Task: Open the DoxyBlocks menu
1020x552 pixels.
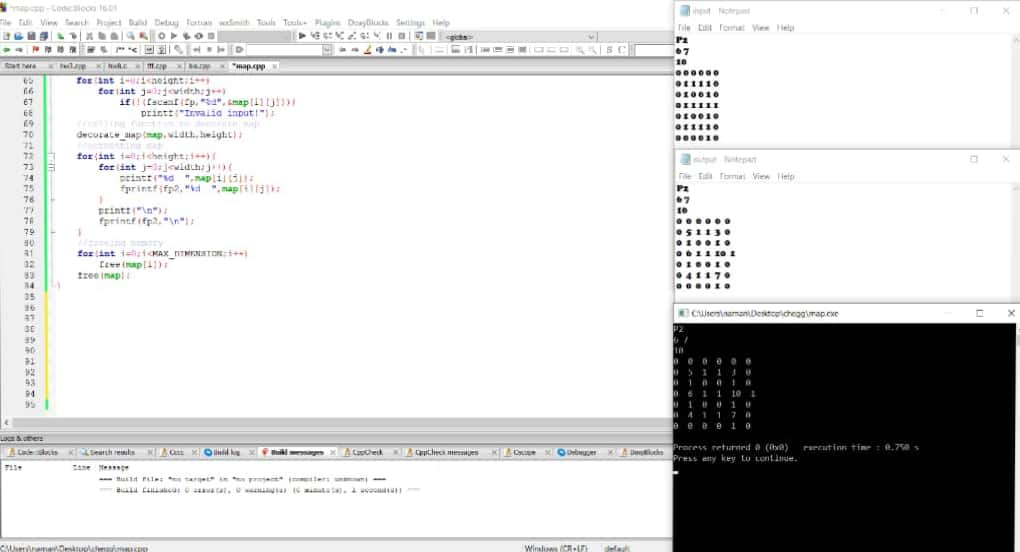Action: pyautogui.click(x=368, y=23)
